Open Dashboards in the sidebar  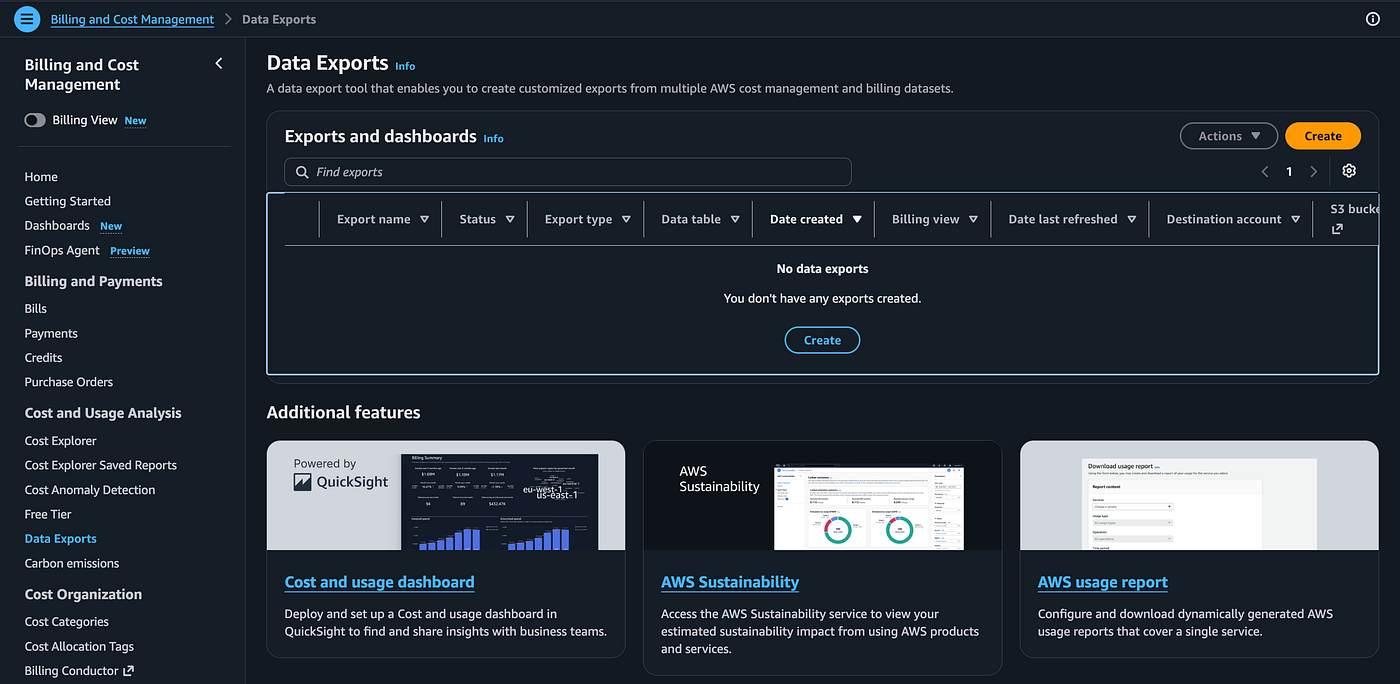57,226
